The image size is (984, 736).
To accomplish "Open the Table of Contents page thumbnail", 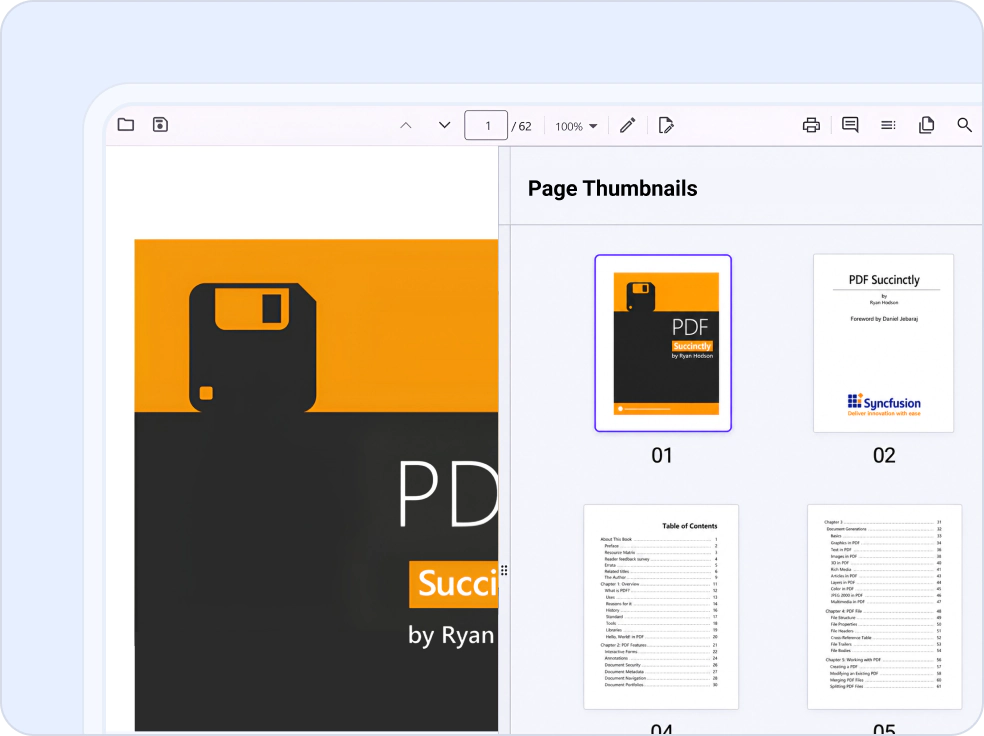I will tap(661, 607).
